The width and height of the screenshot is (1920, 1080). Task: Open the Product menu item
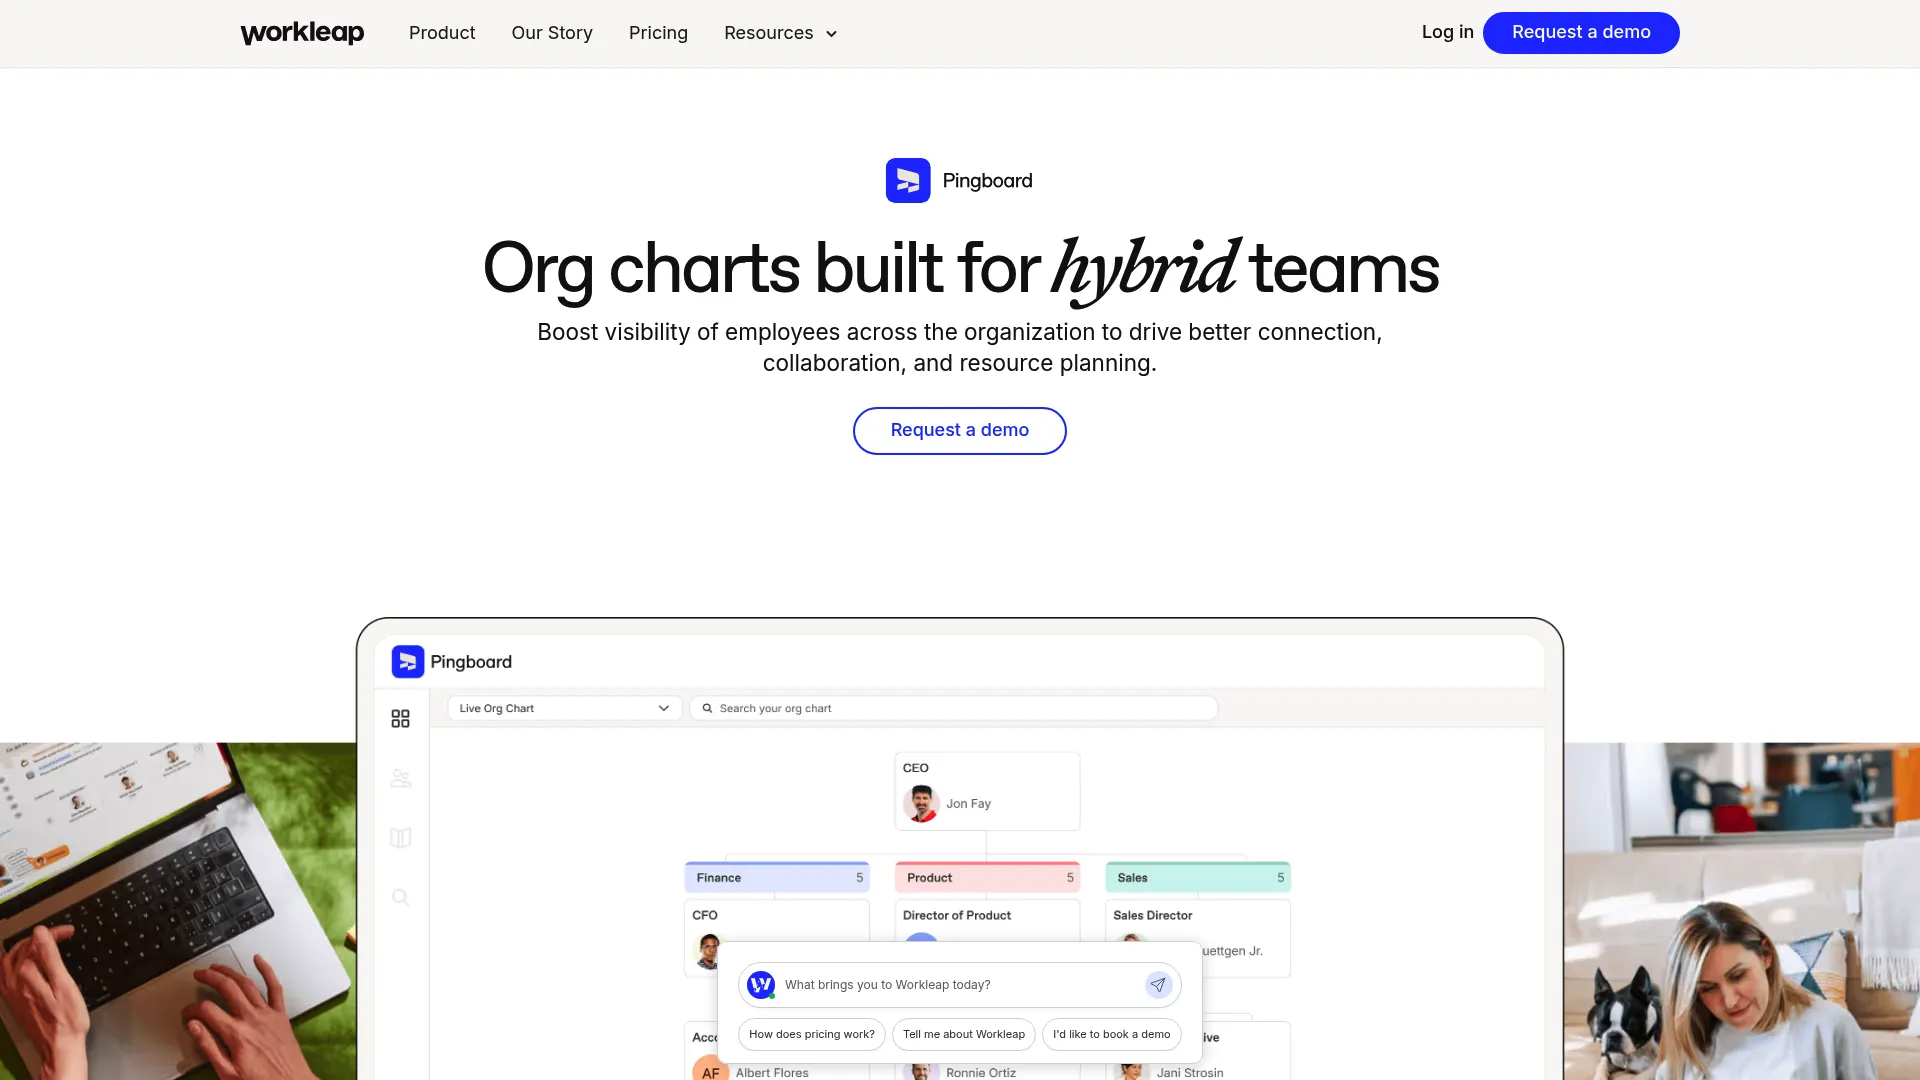tap(442, 33)
